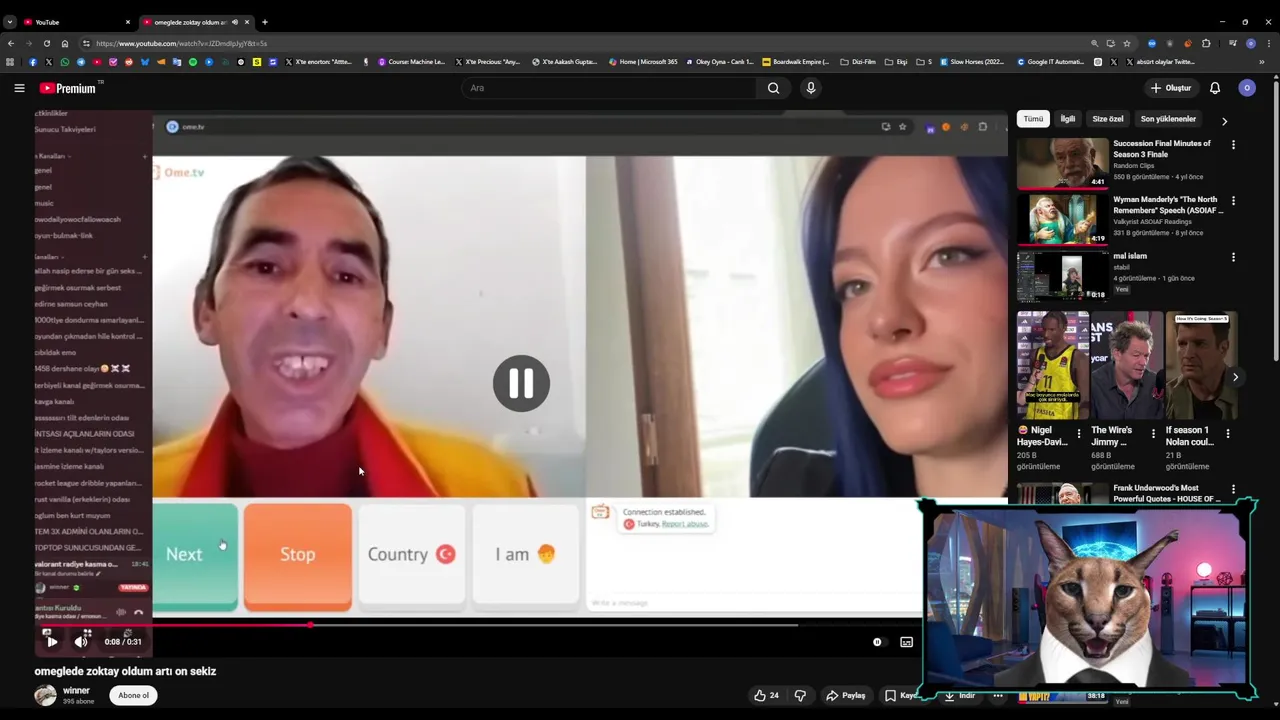Open options for Succession Final Minutes video
Viewport: 1280px width, 720px height.
tap(1233, 145)
